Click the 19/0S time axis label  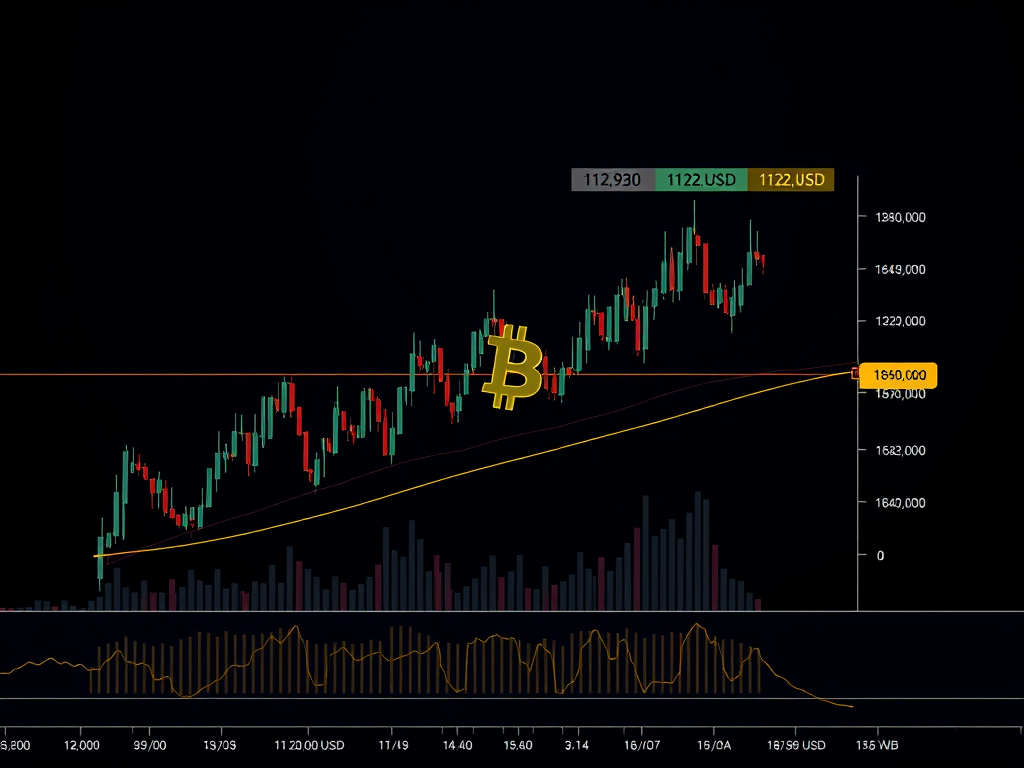[219, 745]
